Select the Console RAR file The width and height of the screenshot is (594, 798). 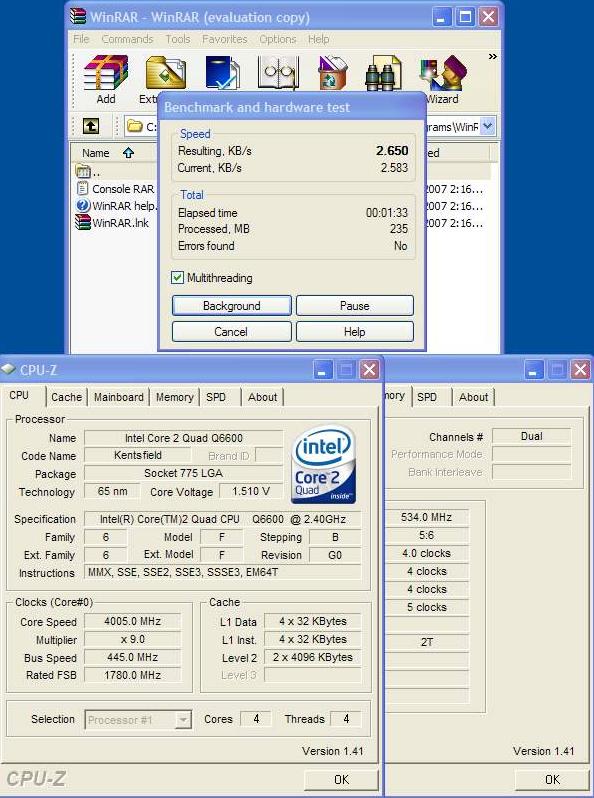click(x=115, y=189)
